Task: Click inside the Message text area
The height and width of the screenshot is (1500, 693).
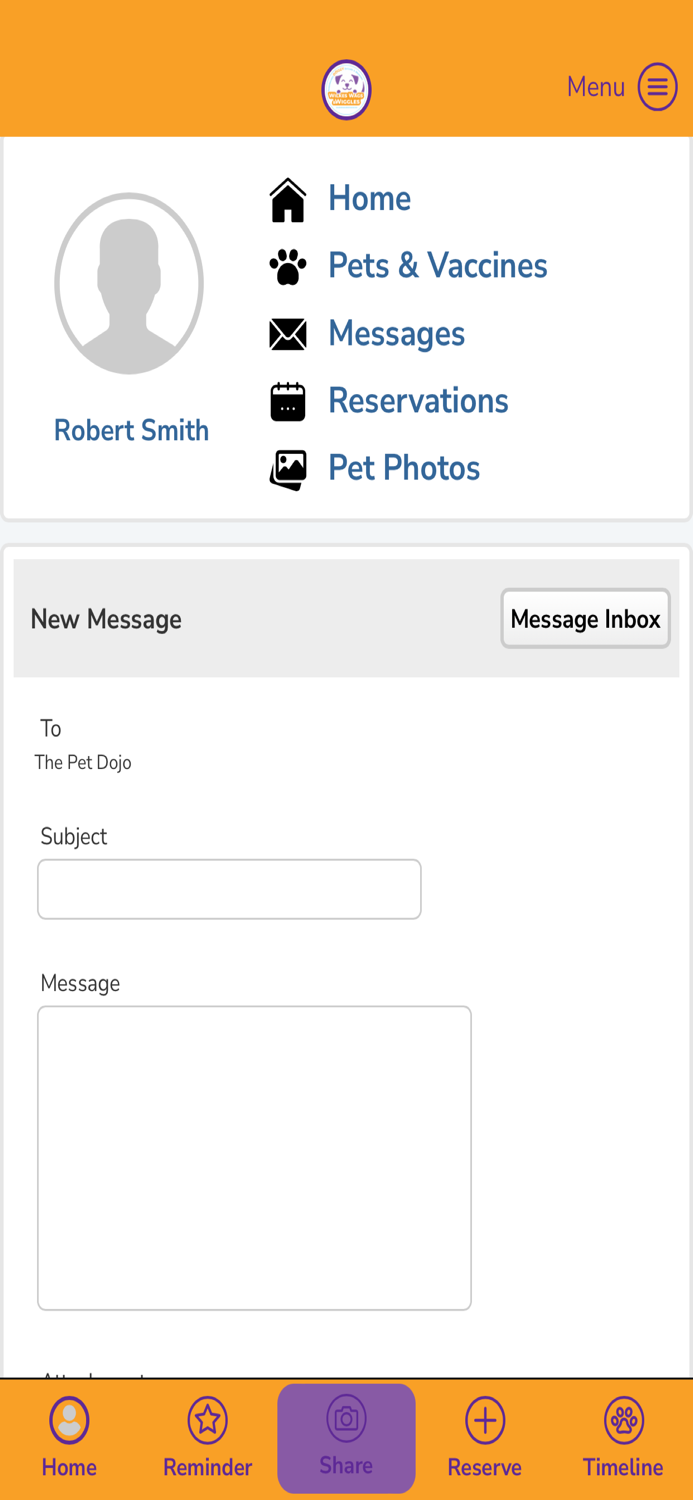Action: click(254, 1157)
